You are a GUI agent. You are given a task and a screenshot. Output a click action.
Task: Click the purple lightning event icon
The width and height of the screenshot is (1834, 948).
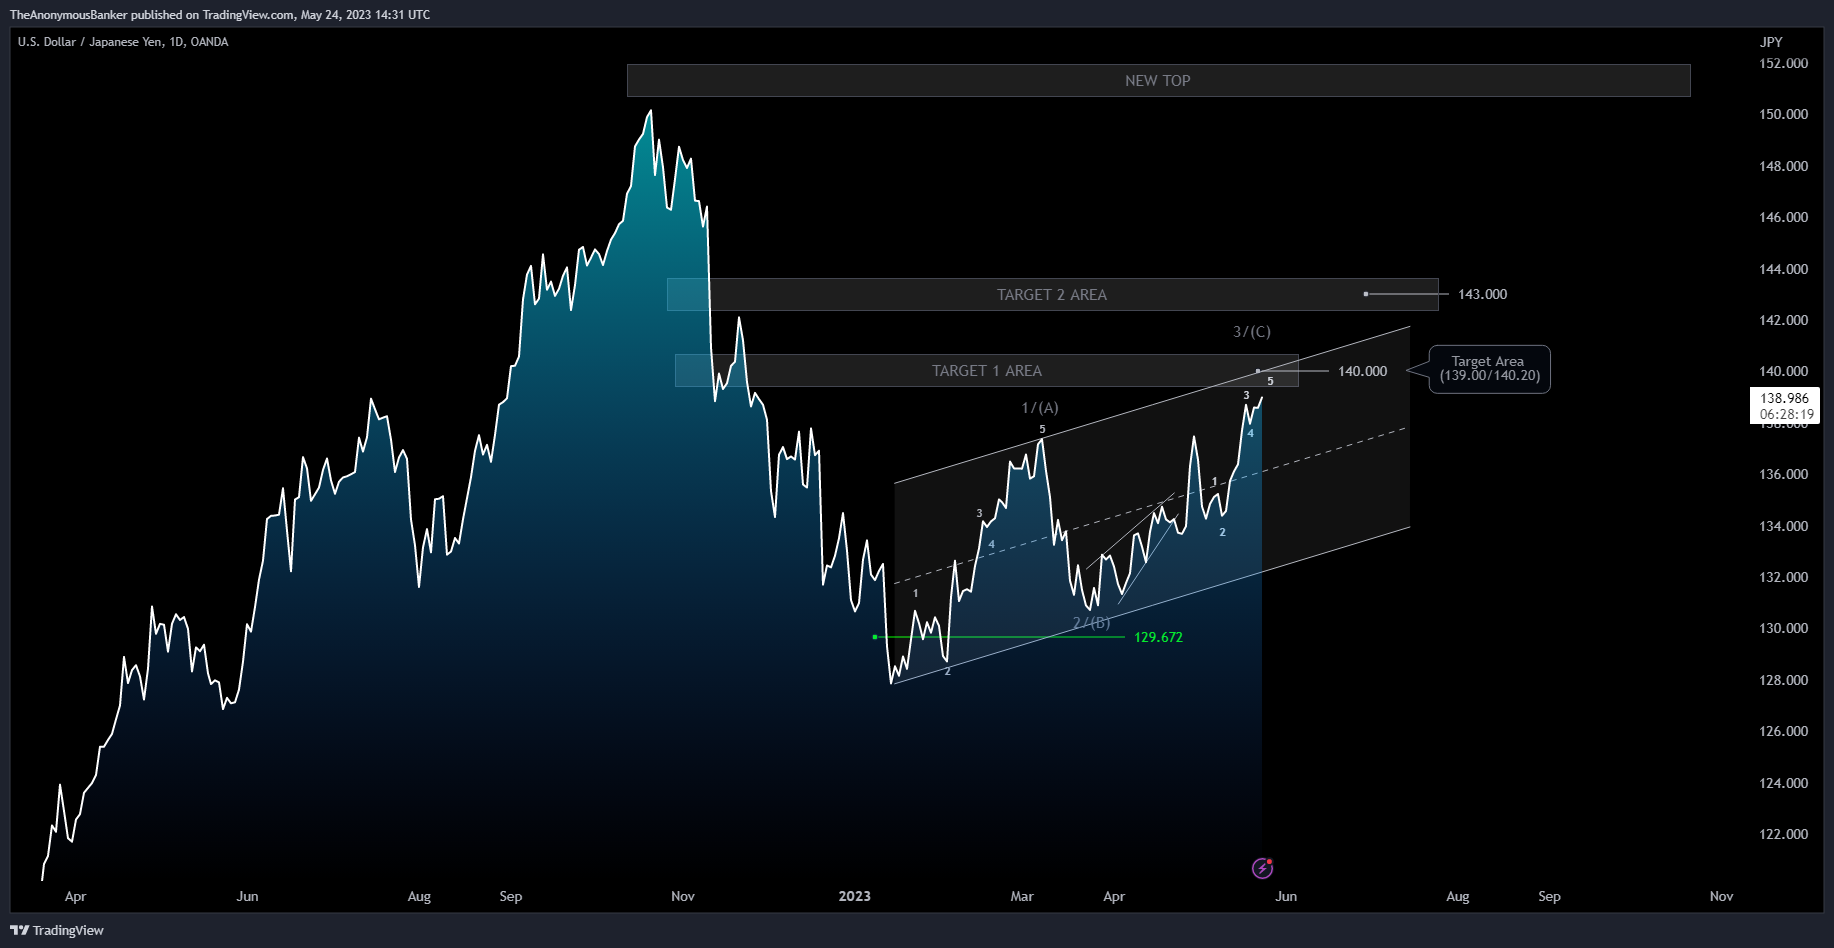pyautogui.click(x=1262, y=868)
